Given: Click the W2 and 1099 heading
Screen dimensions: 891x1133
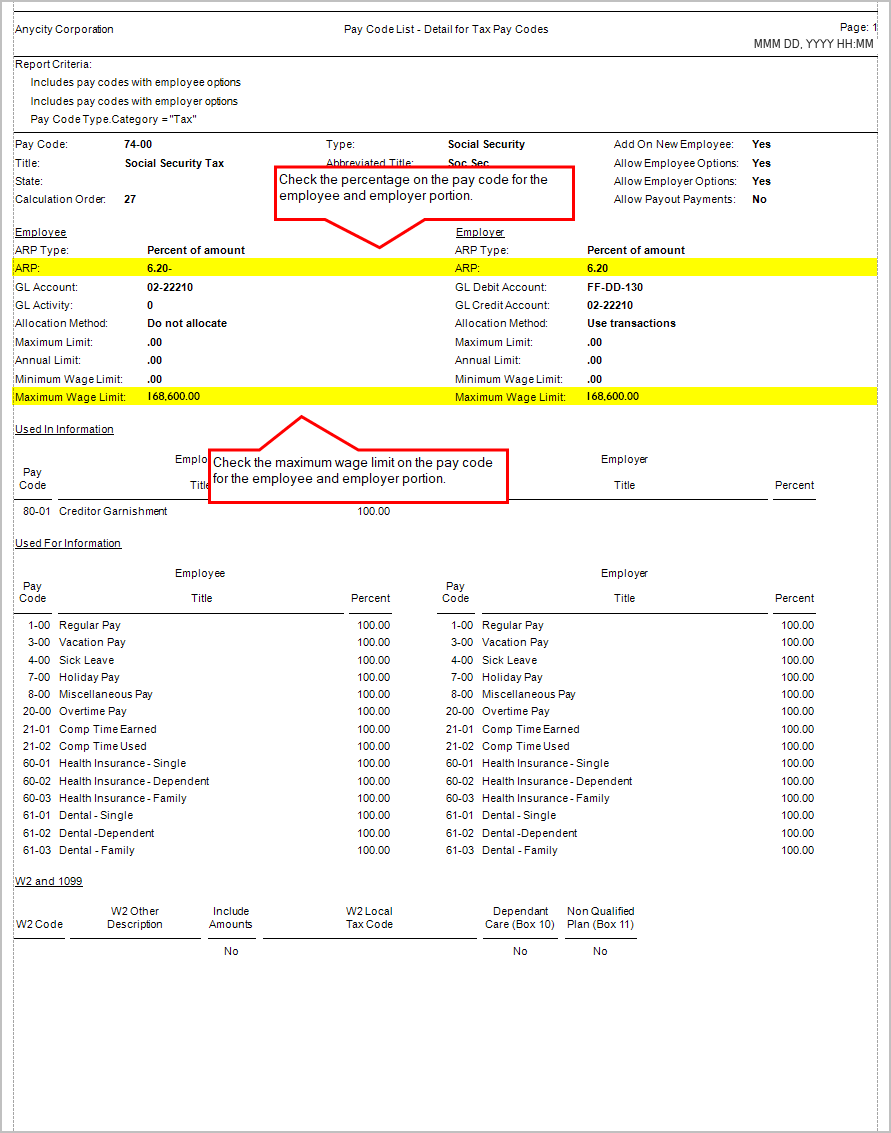Looking at the screenshot, I should [x=48, y=882].
